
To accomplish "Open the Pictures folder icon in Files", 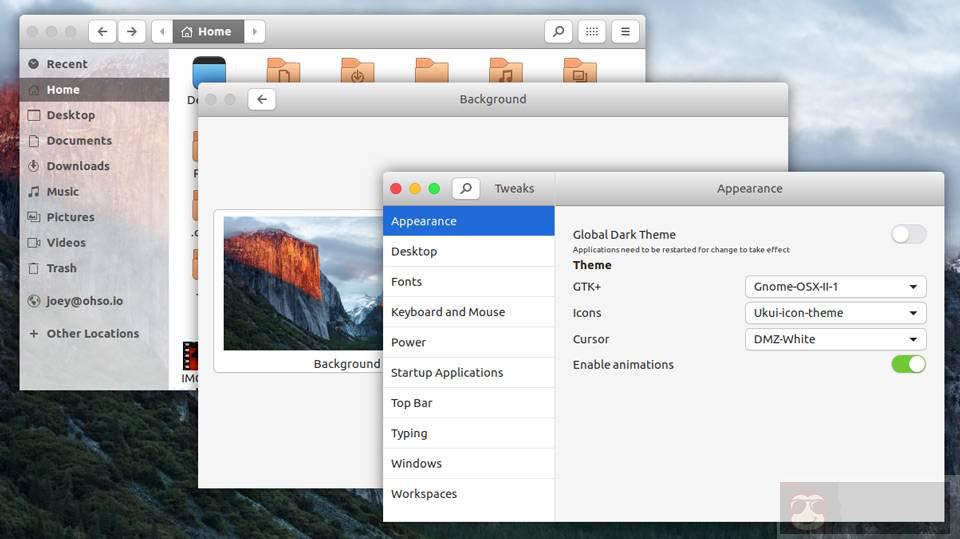I will point(580,70).
